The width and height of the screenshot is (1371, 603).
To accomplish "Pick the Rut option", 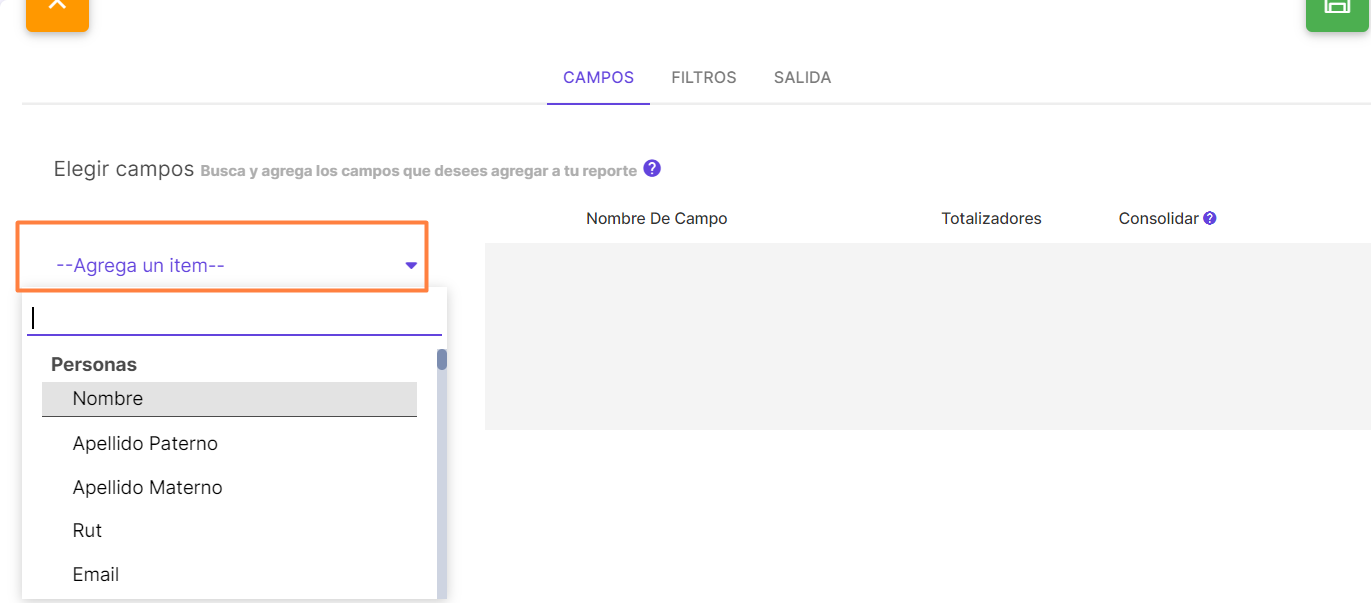I will 229,530.
